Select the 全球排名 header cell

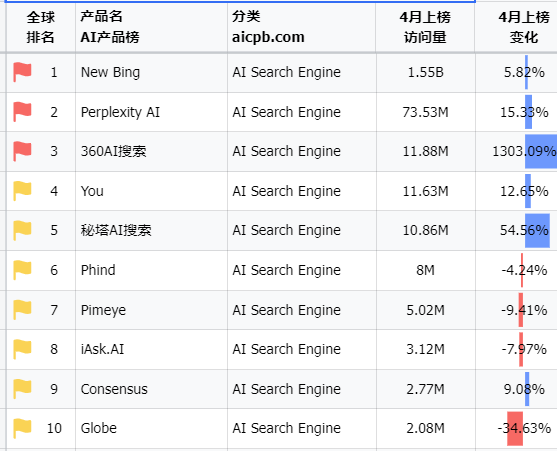click(x=40, y=27)
